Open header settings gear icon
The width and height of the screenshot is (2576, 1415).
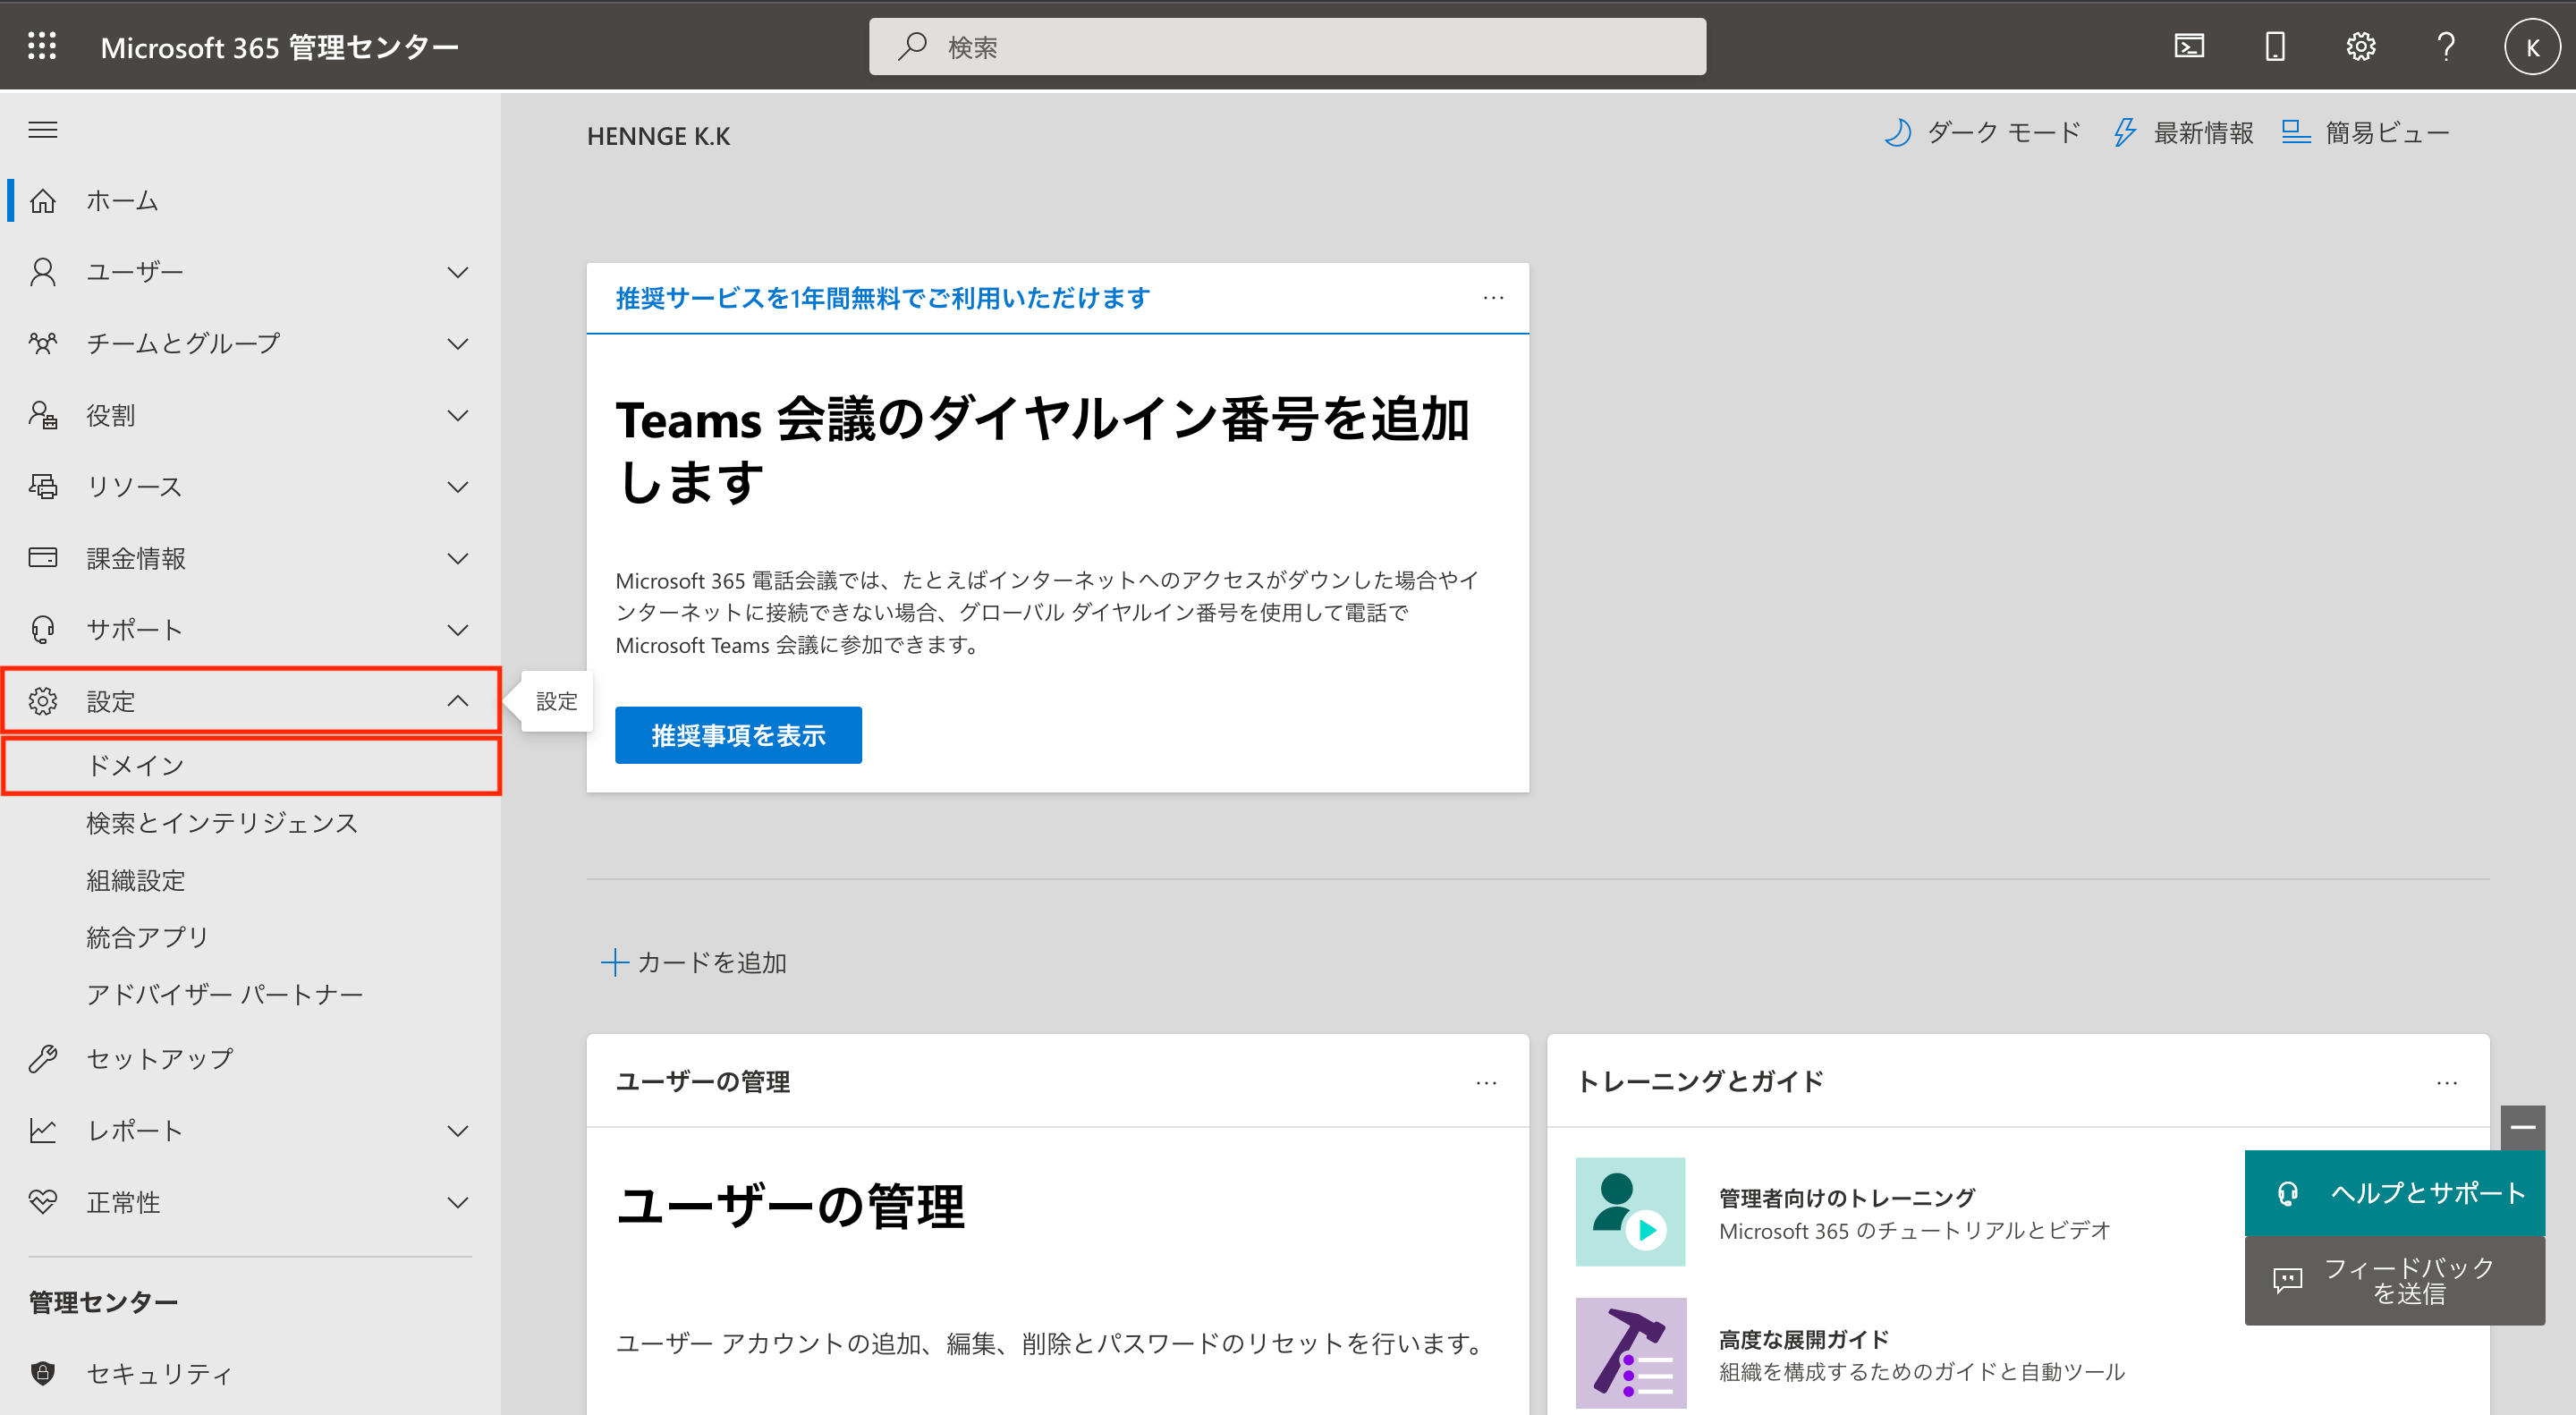tap(2361, 46)
